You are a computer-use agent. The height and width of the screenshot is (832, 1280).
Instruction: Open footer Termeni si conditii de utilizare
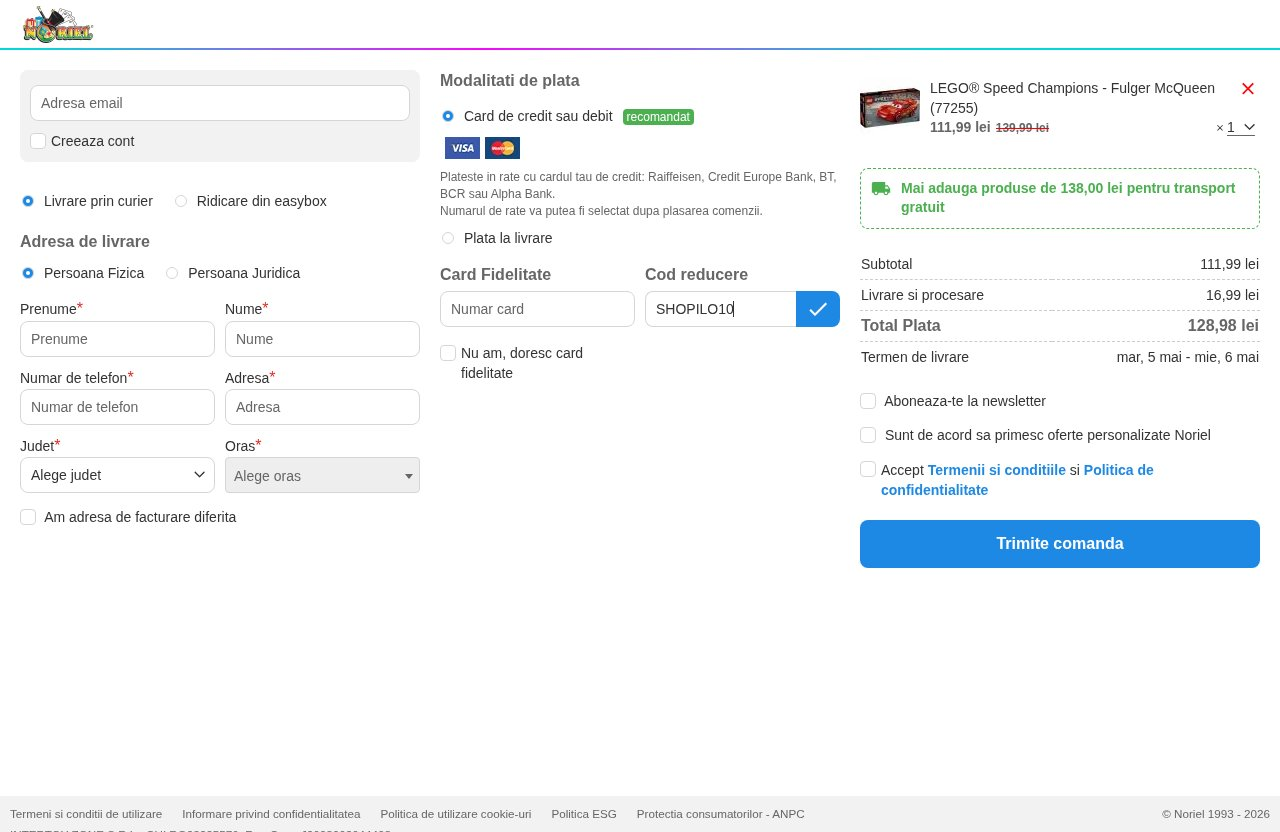pyautogui.click(x=86, y=814)
